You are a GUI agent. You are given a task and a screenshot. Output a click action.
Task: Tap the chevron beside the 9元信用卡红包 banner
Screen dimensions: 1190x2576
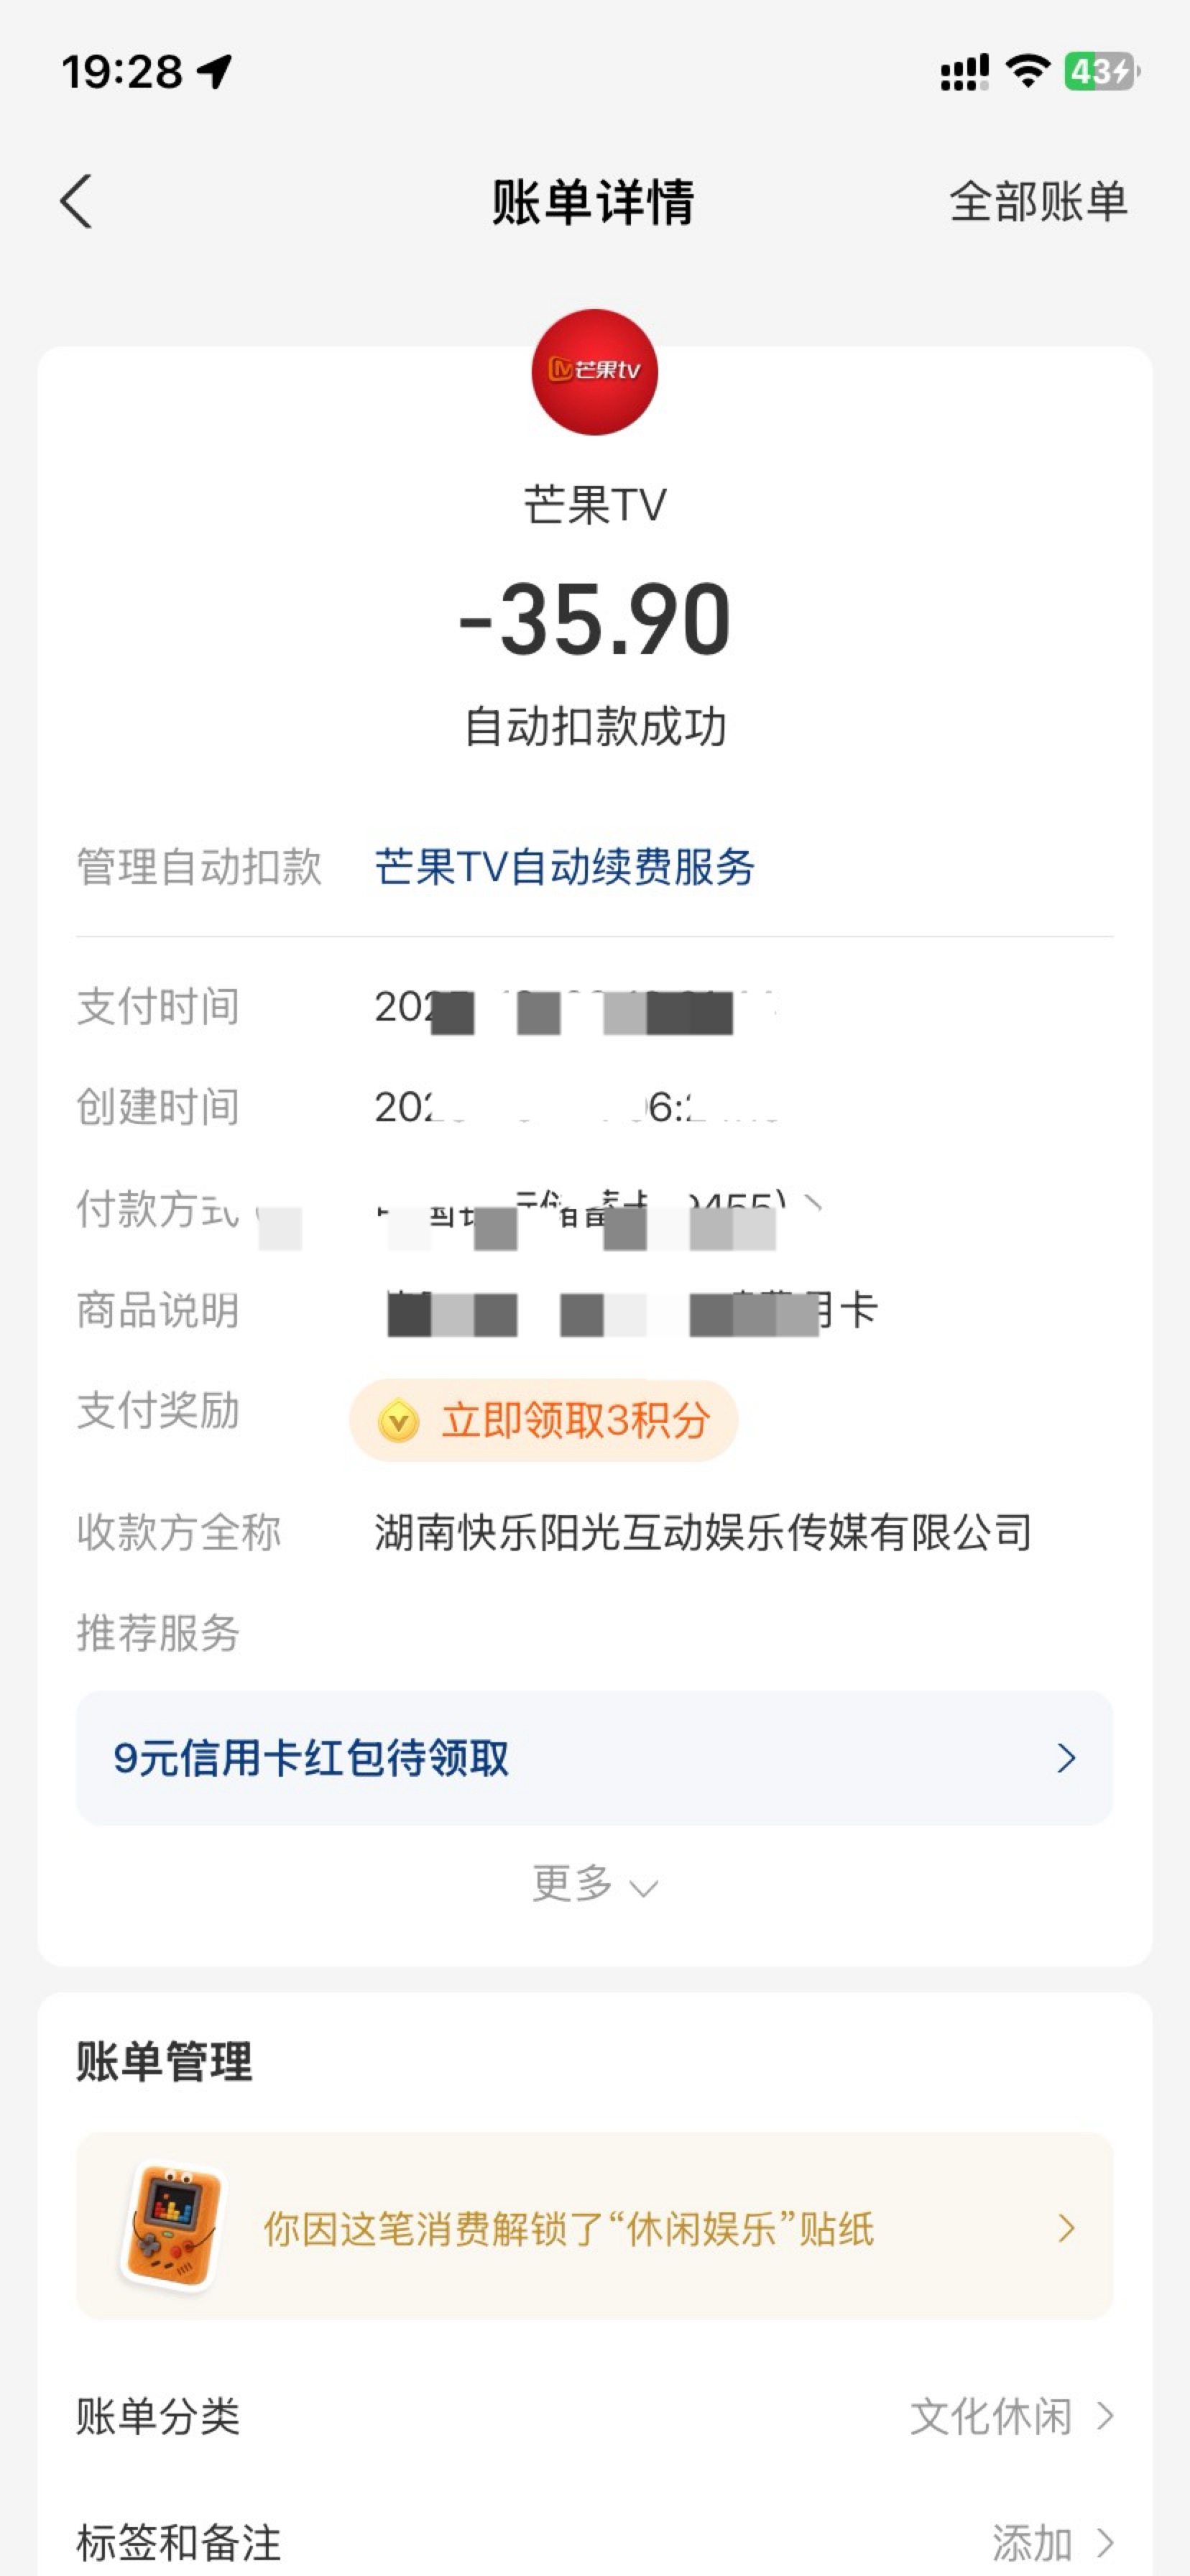pyautogui.click(x=1066, y=1758)
